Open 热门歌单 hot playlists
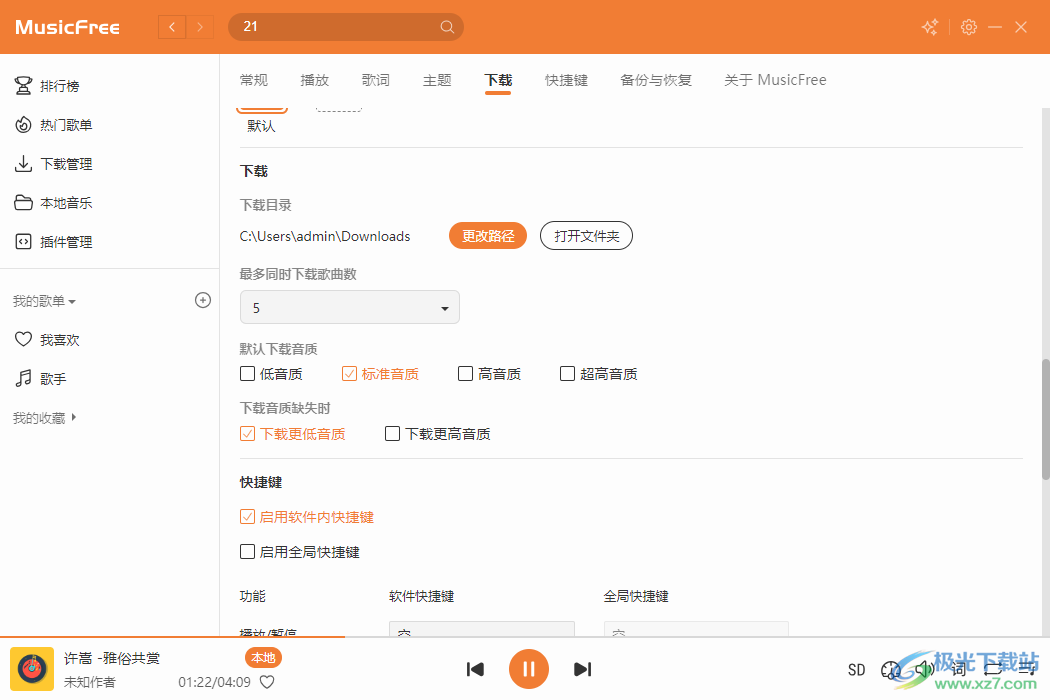The image size is (1050, 700). tap(54, 125)
